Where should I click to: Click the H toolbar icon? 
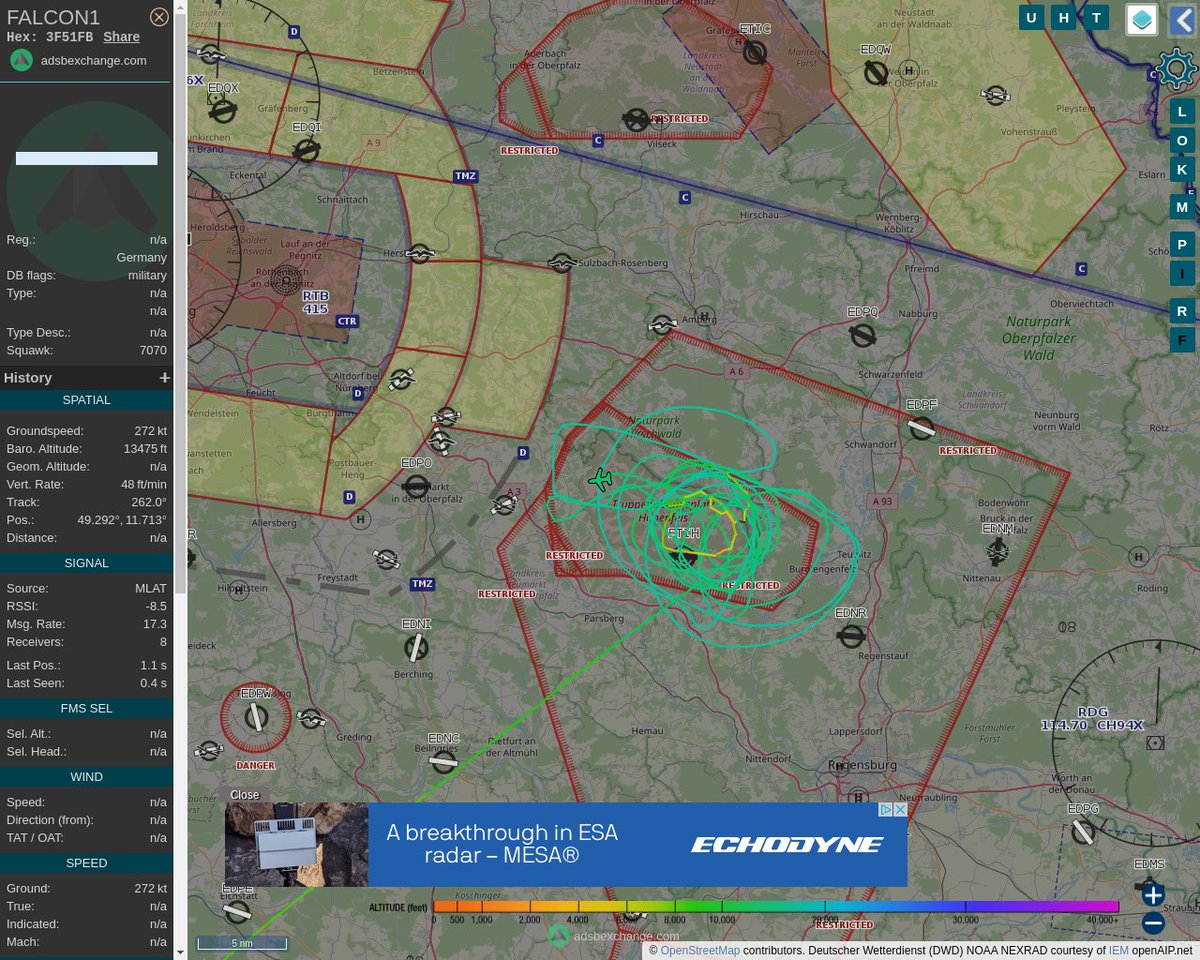coord(1063,17)
